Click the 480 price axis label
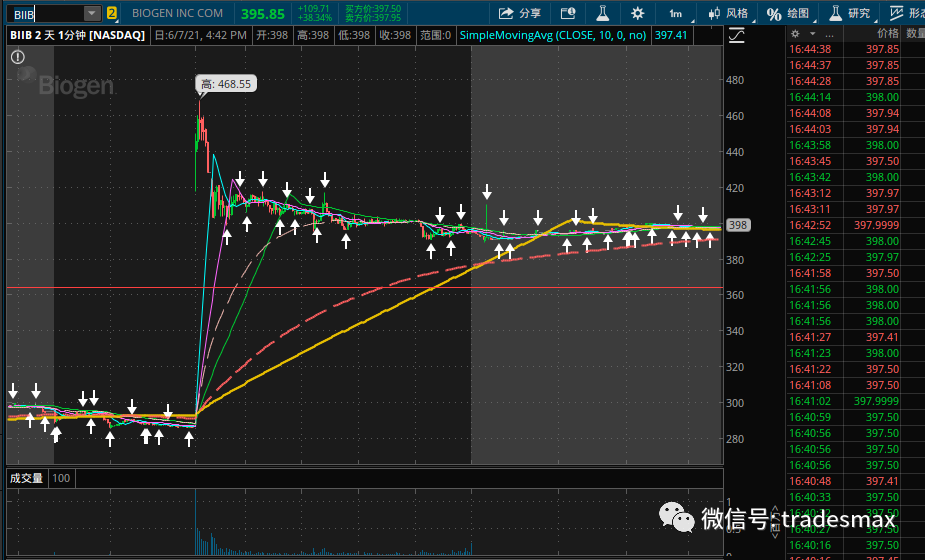Viewport: 925px width, 560px height. 735,80
